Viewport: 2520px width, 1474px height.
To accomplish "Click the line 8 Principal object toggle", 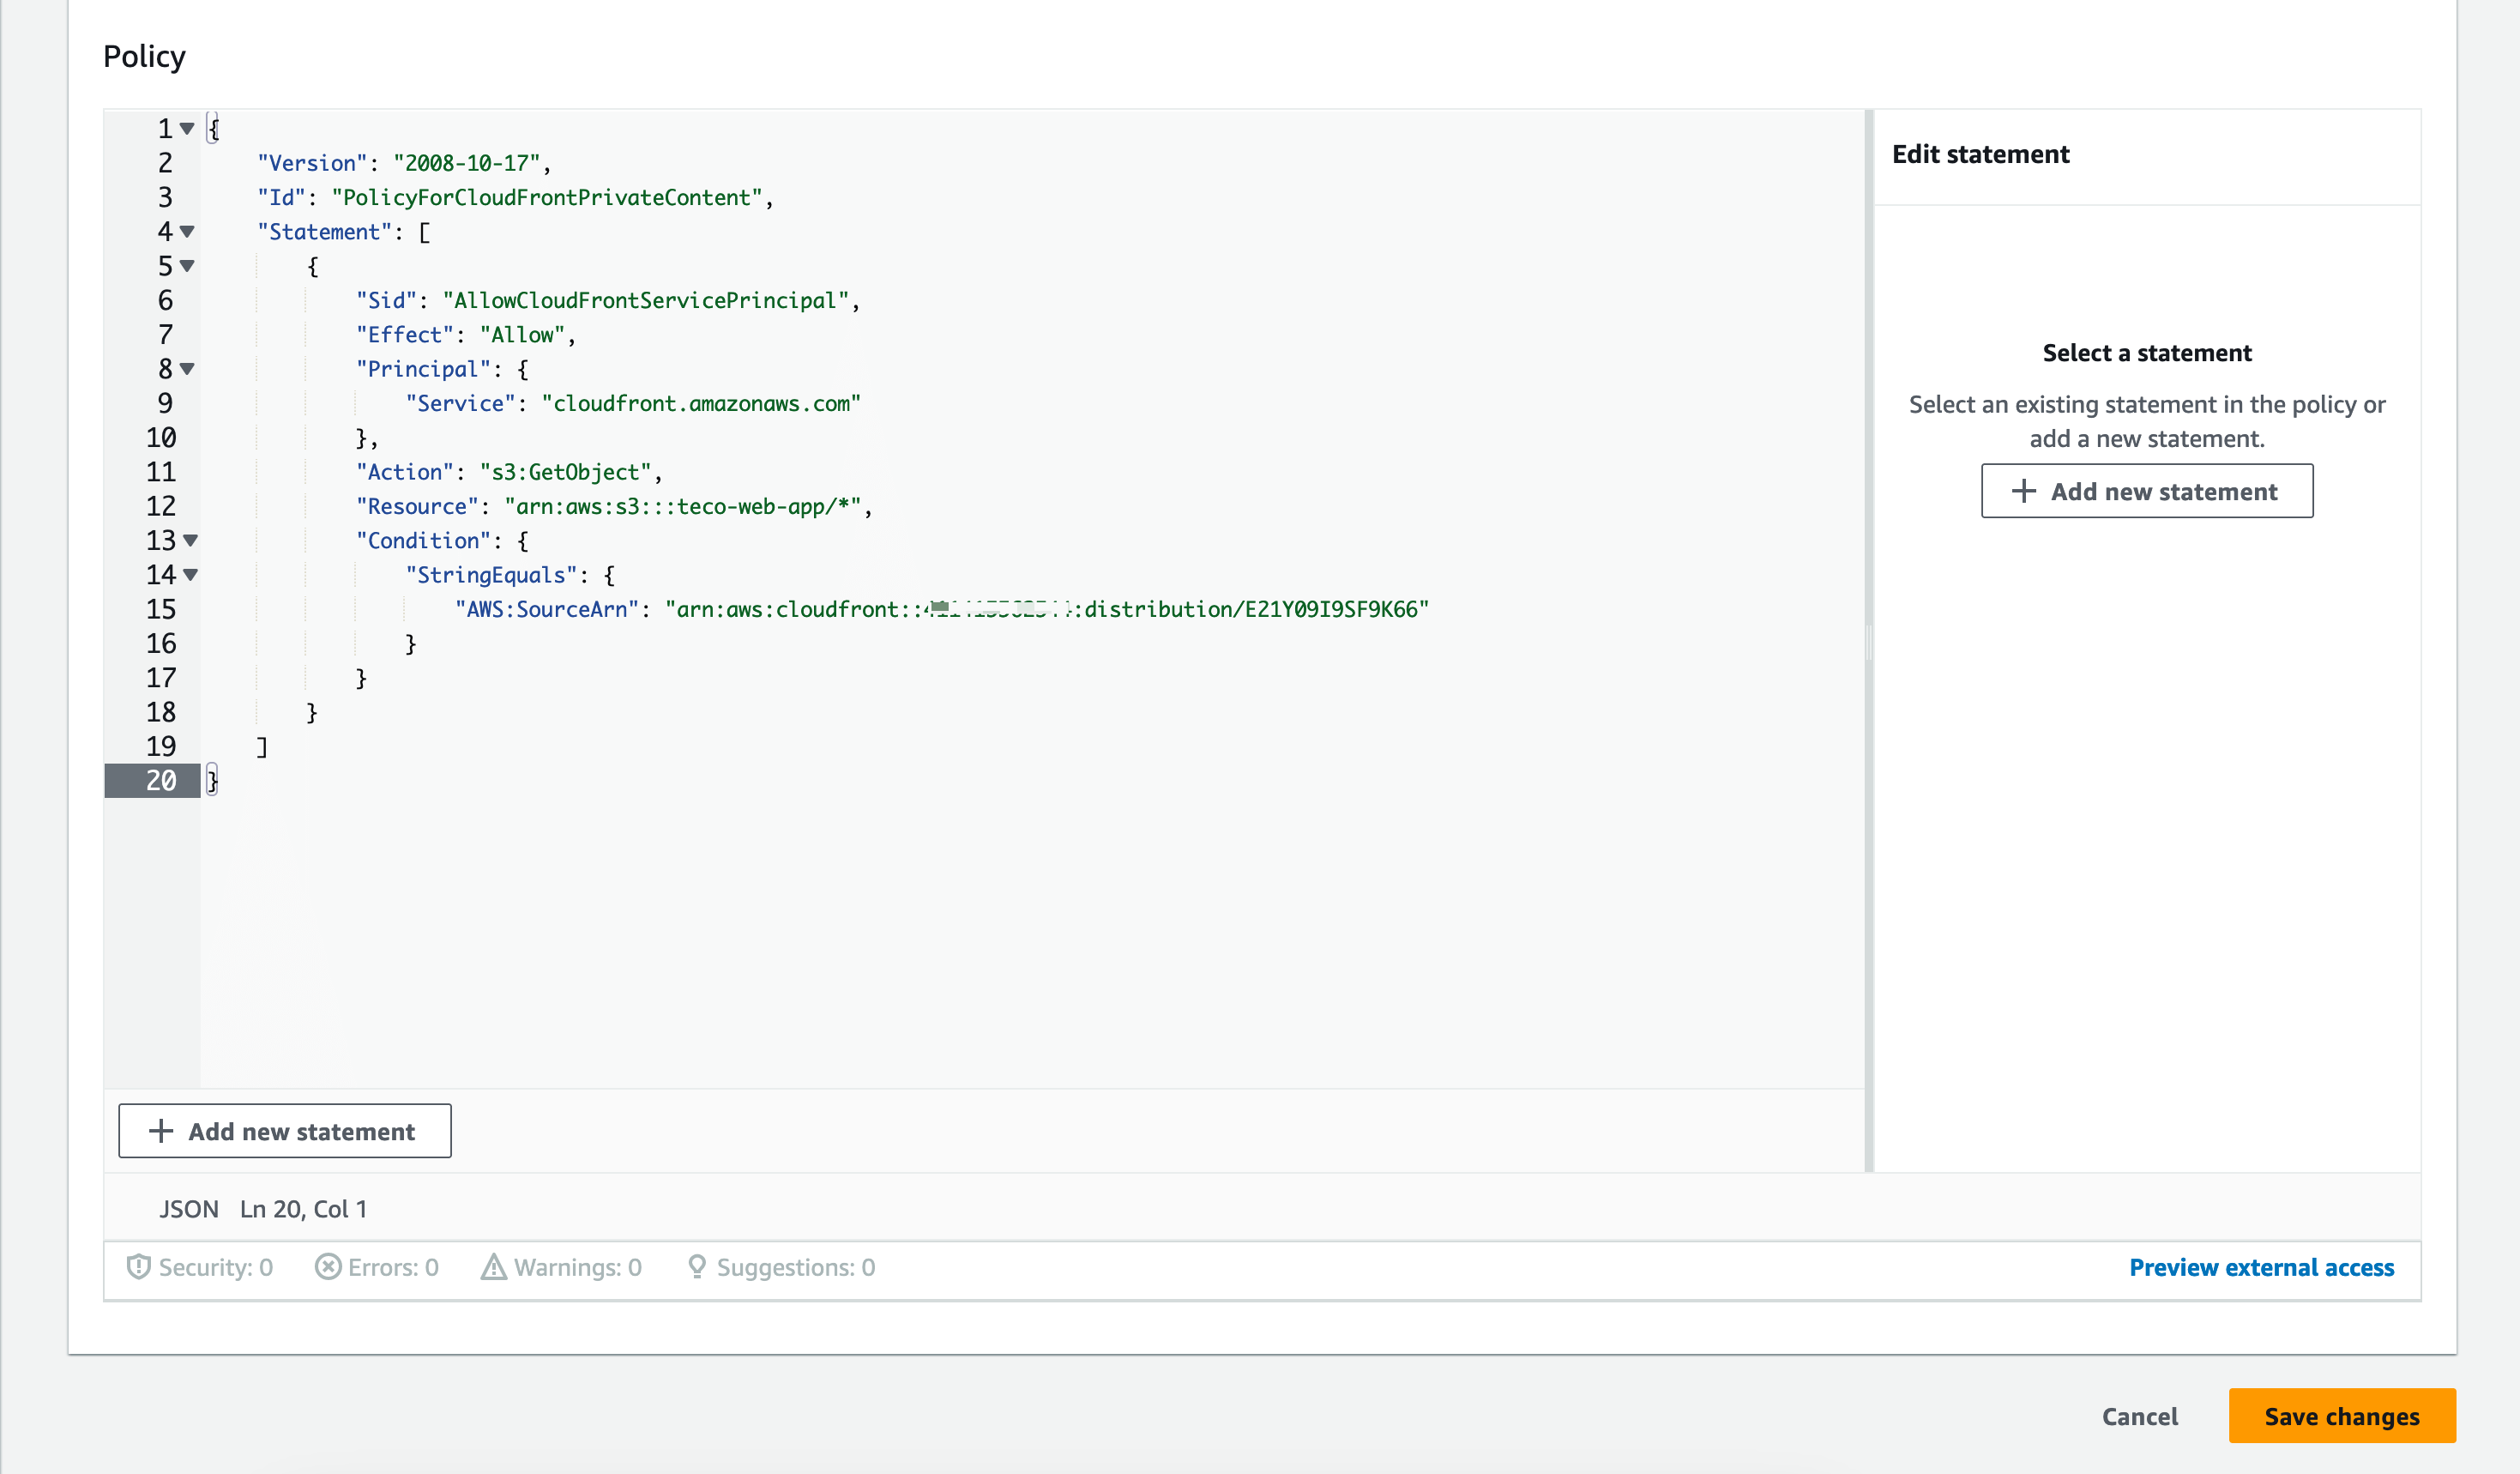I will (x=188, y=369).
